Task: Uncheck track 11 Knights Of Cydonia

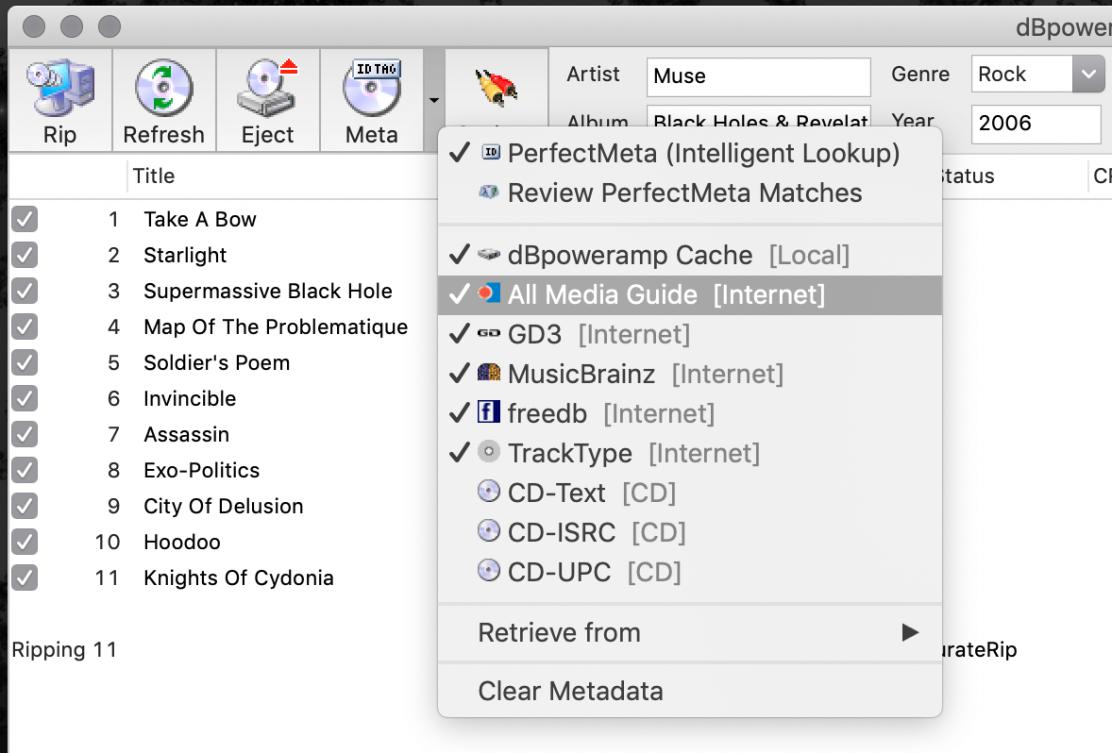Action: pos(24,577)
